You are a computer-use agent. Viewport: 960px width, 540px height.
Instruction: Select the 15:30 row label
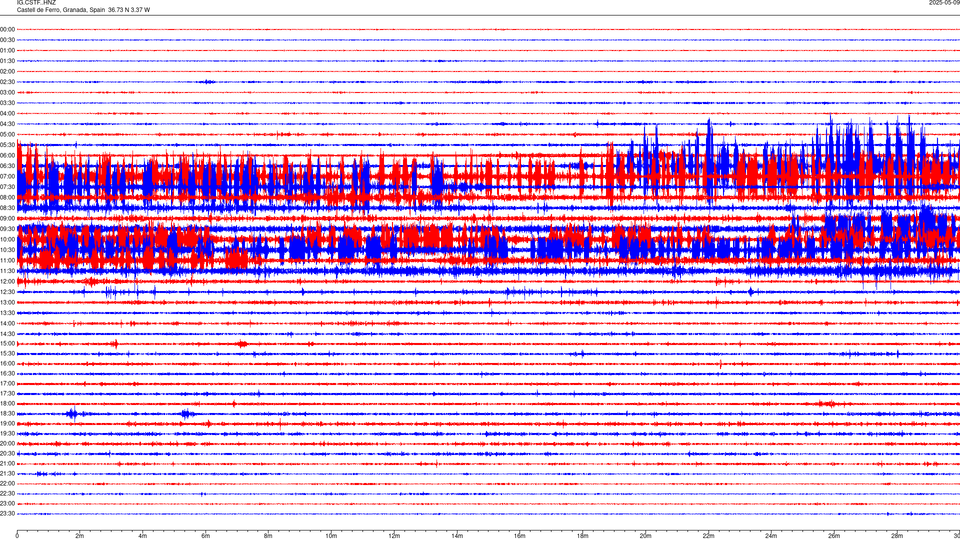(7, 354)
